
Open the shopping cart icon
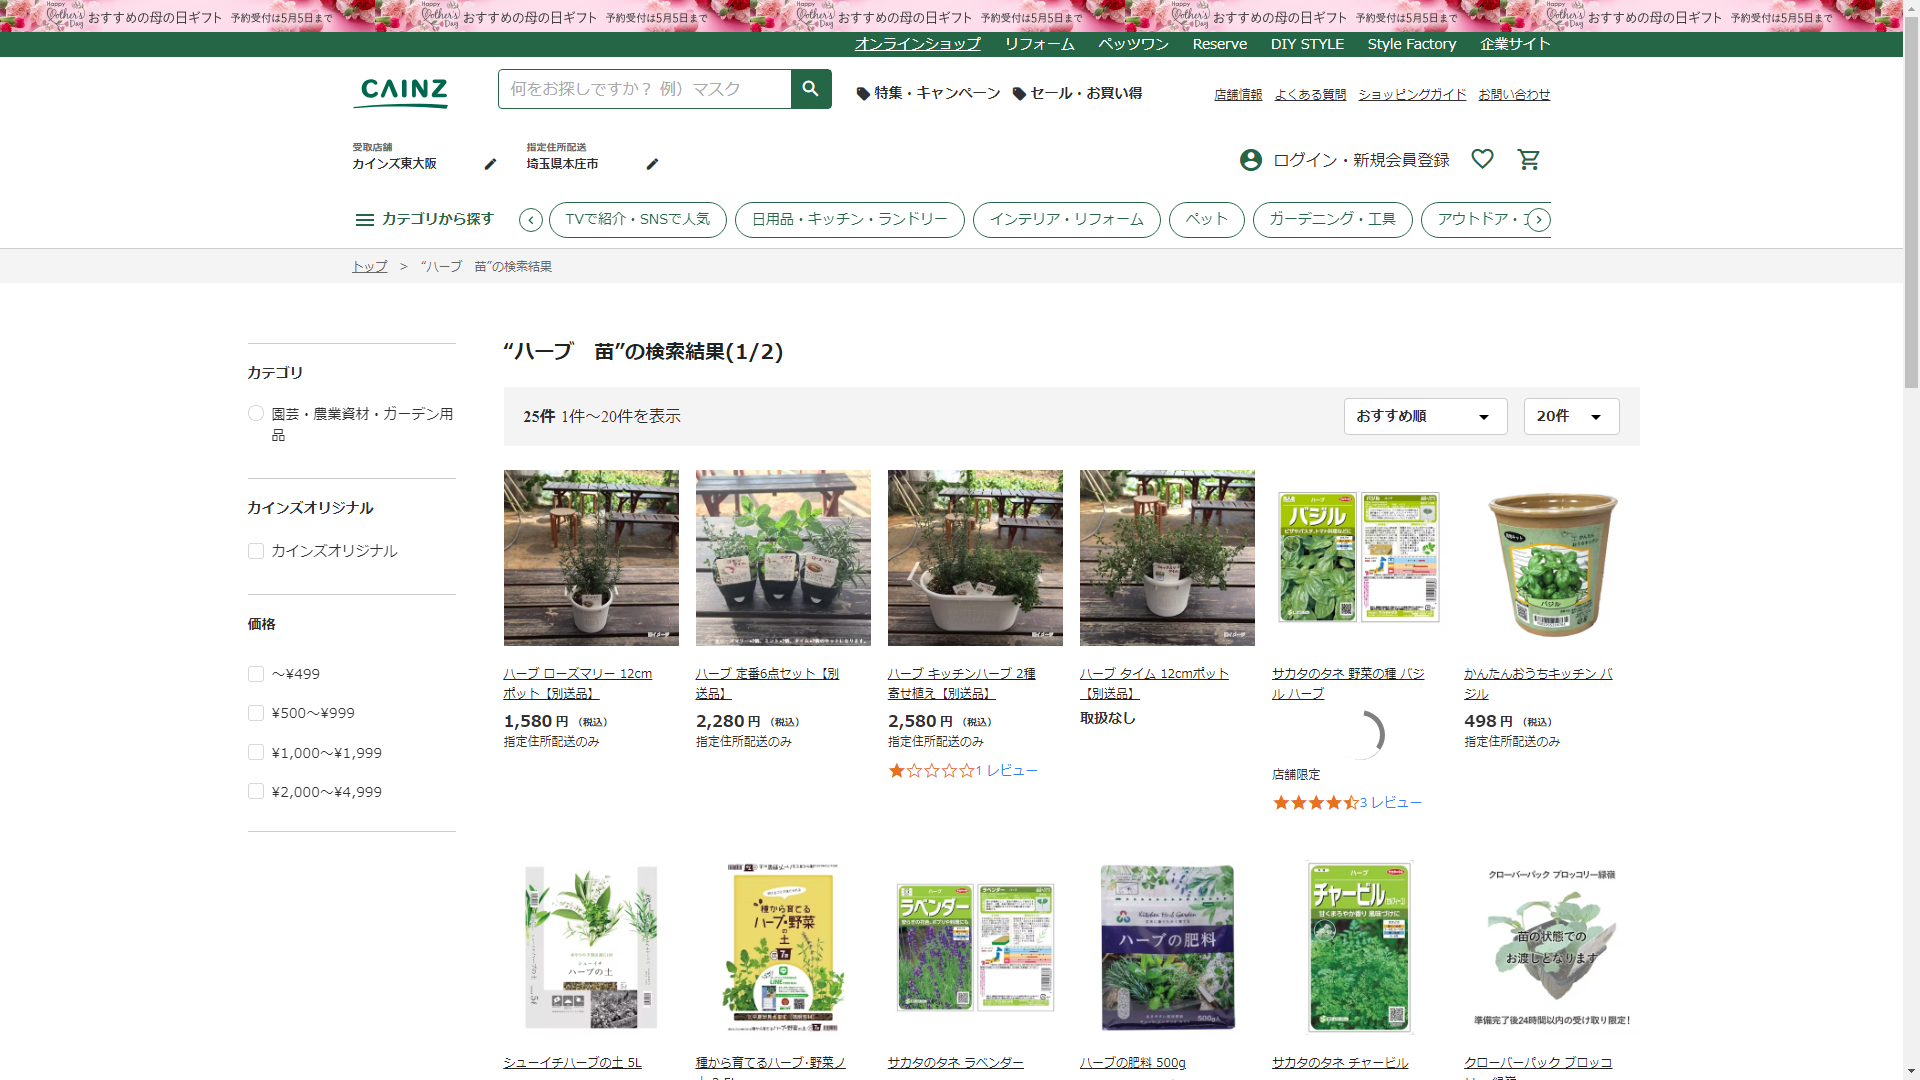click(1528, 160)
